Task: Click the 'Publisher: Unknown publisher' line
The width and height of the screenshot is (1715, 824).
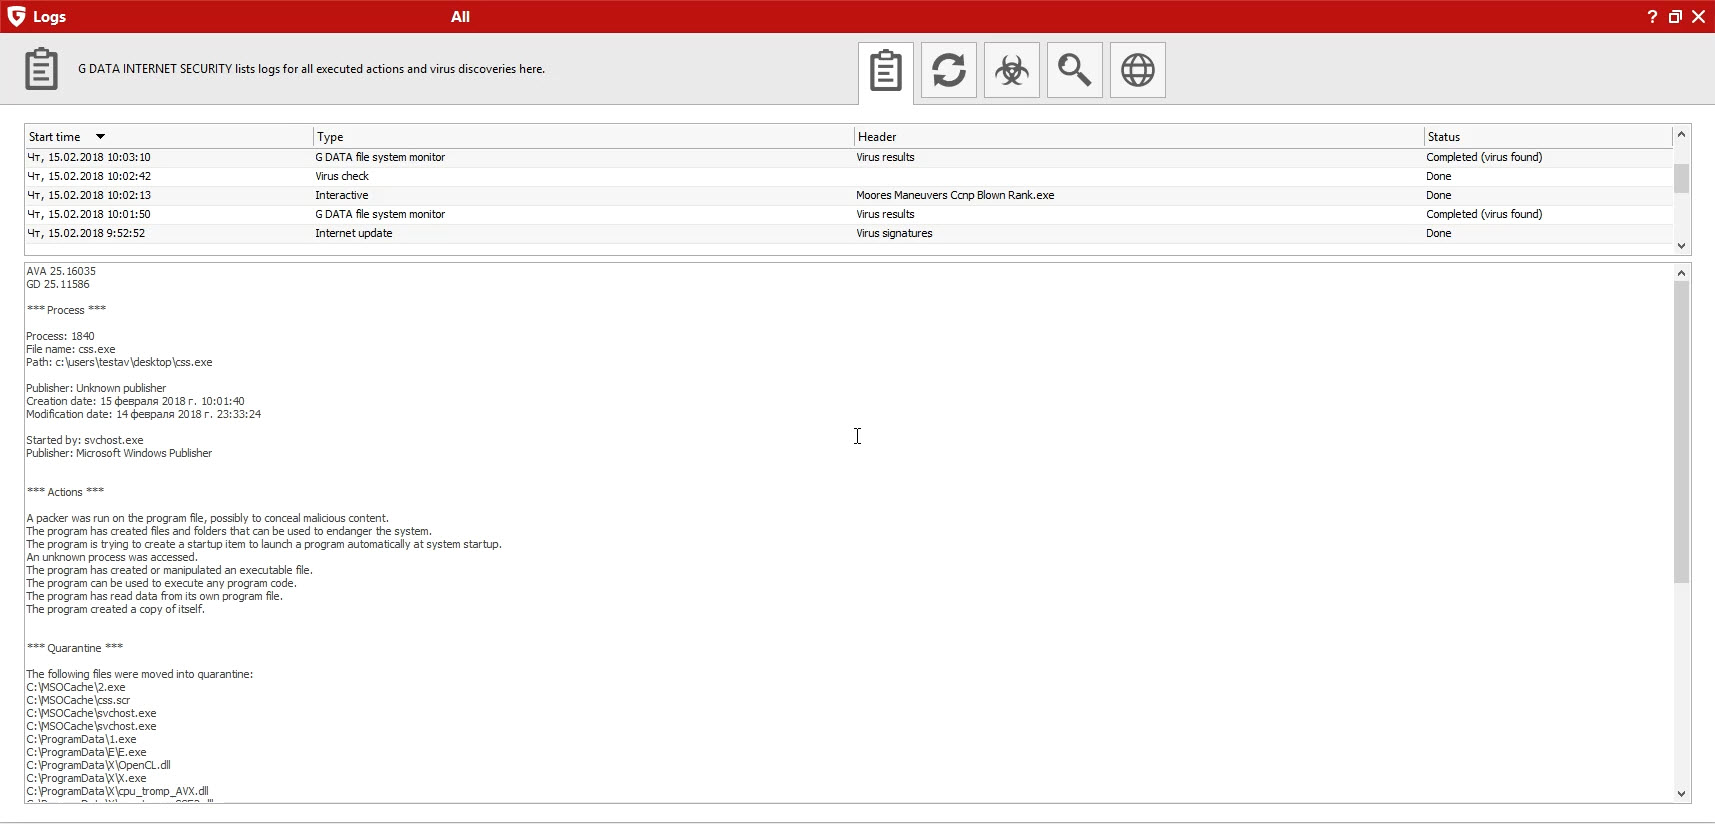Action: [x=96, y=388]
